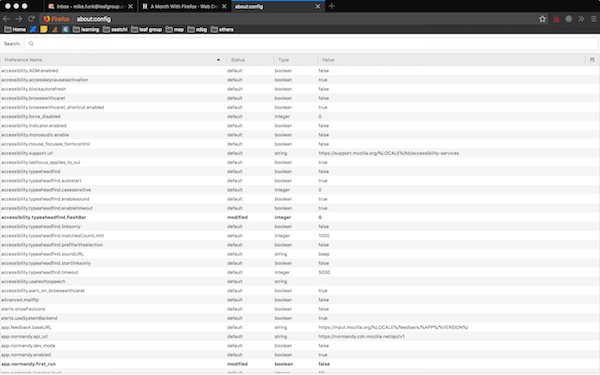The width and height of the screenshot is (600, 375).
Task: Open the orange bookmark icon
Action: pyautogui.click(x=55, y=29)
